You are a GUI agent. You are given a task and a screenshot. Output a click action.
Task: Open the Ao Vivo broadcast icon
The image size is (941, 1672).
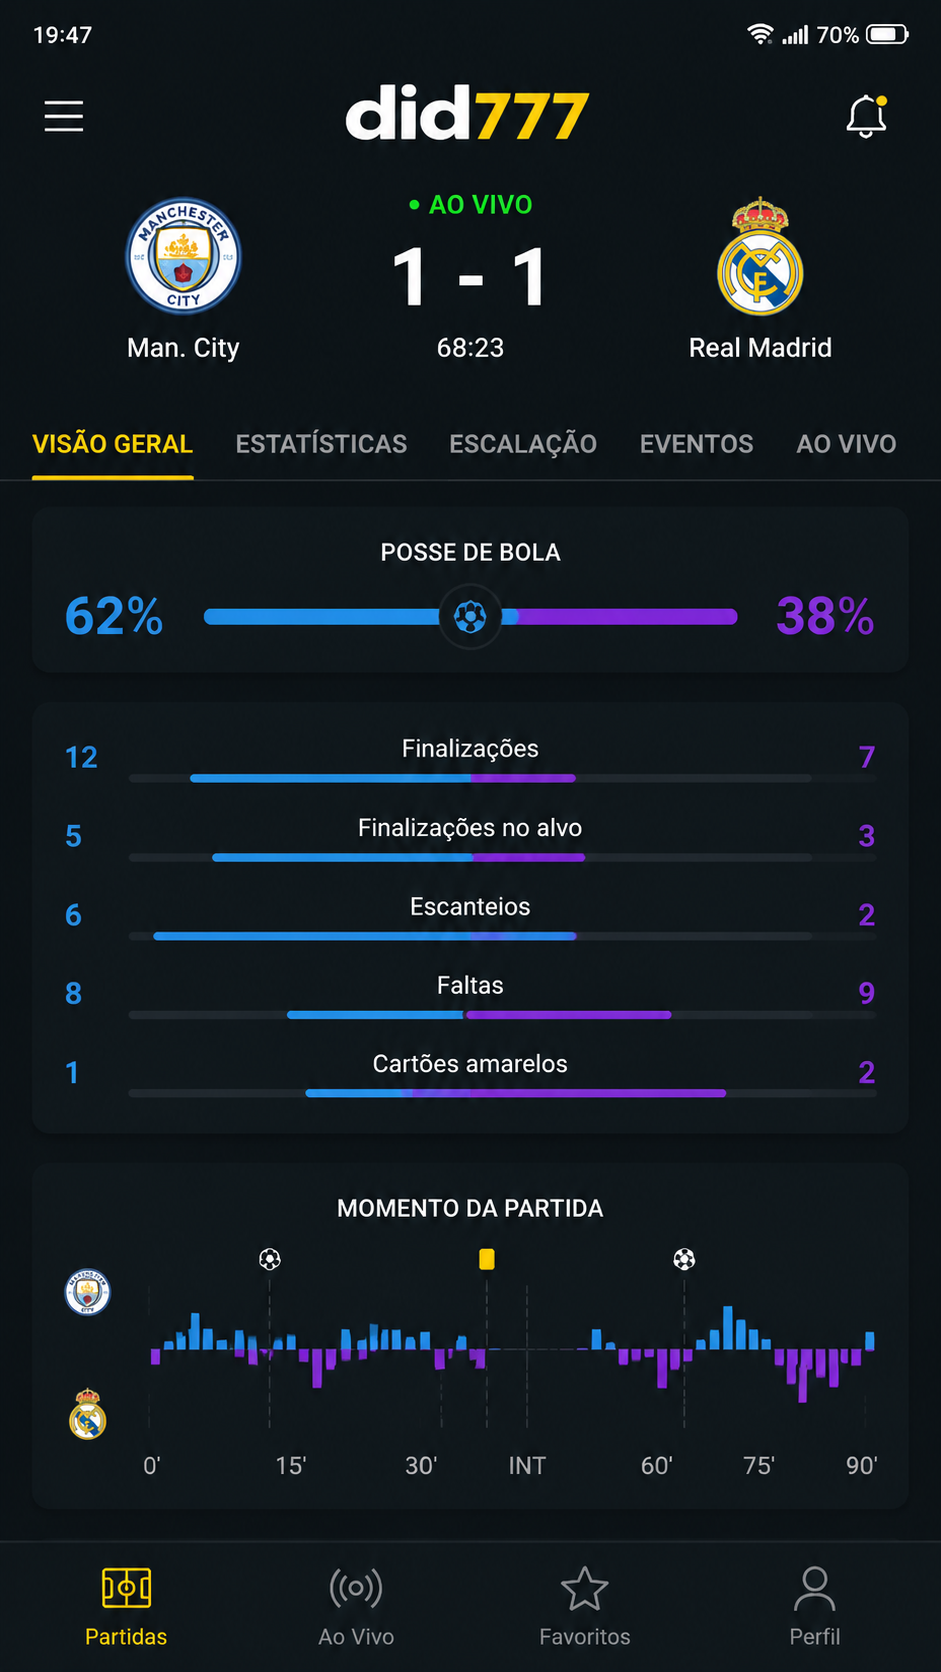356,1588
